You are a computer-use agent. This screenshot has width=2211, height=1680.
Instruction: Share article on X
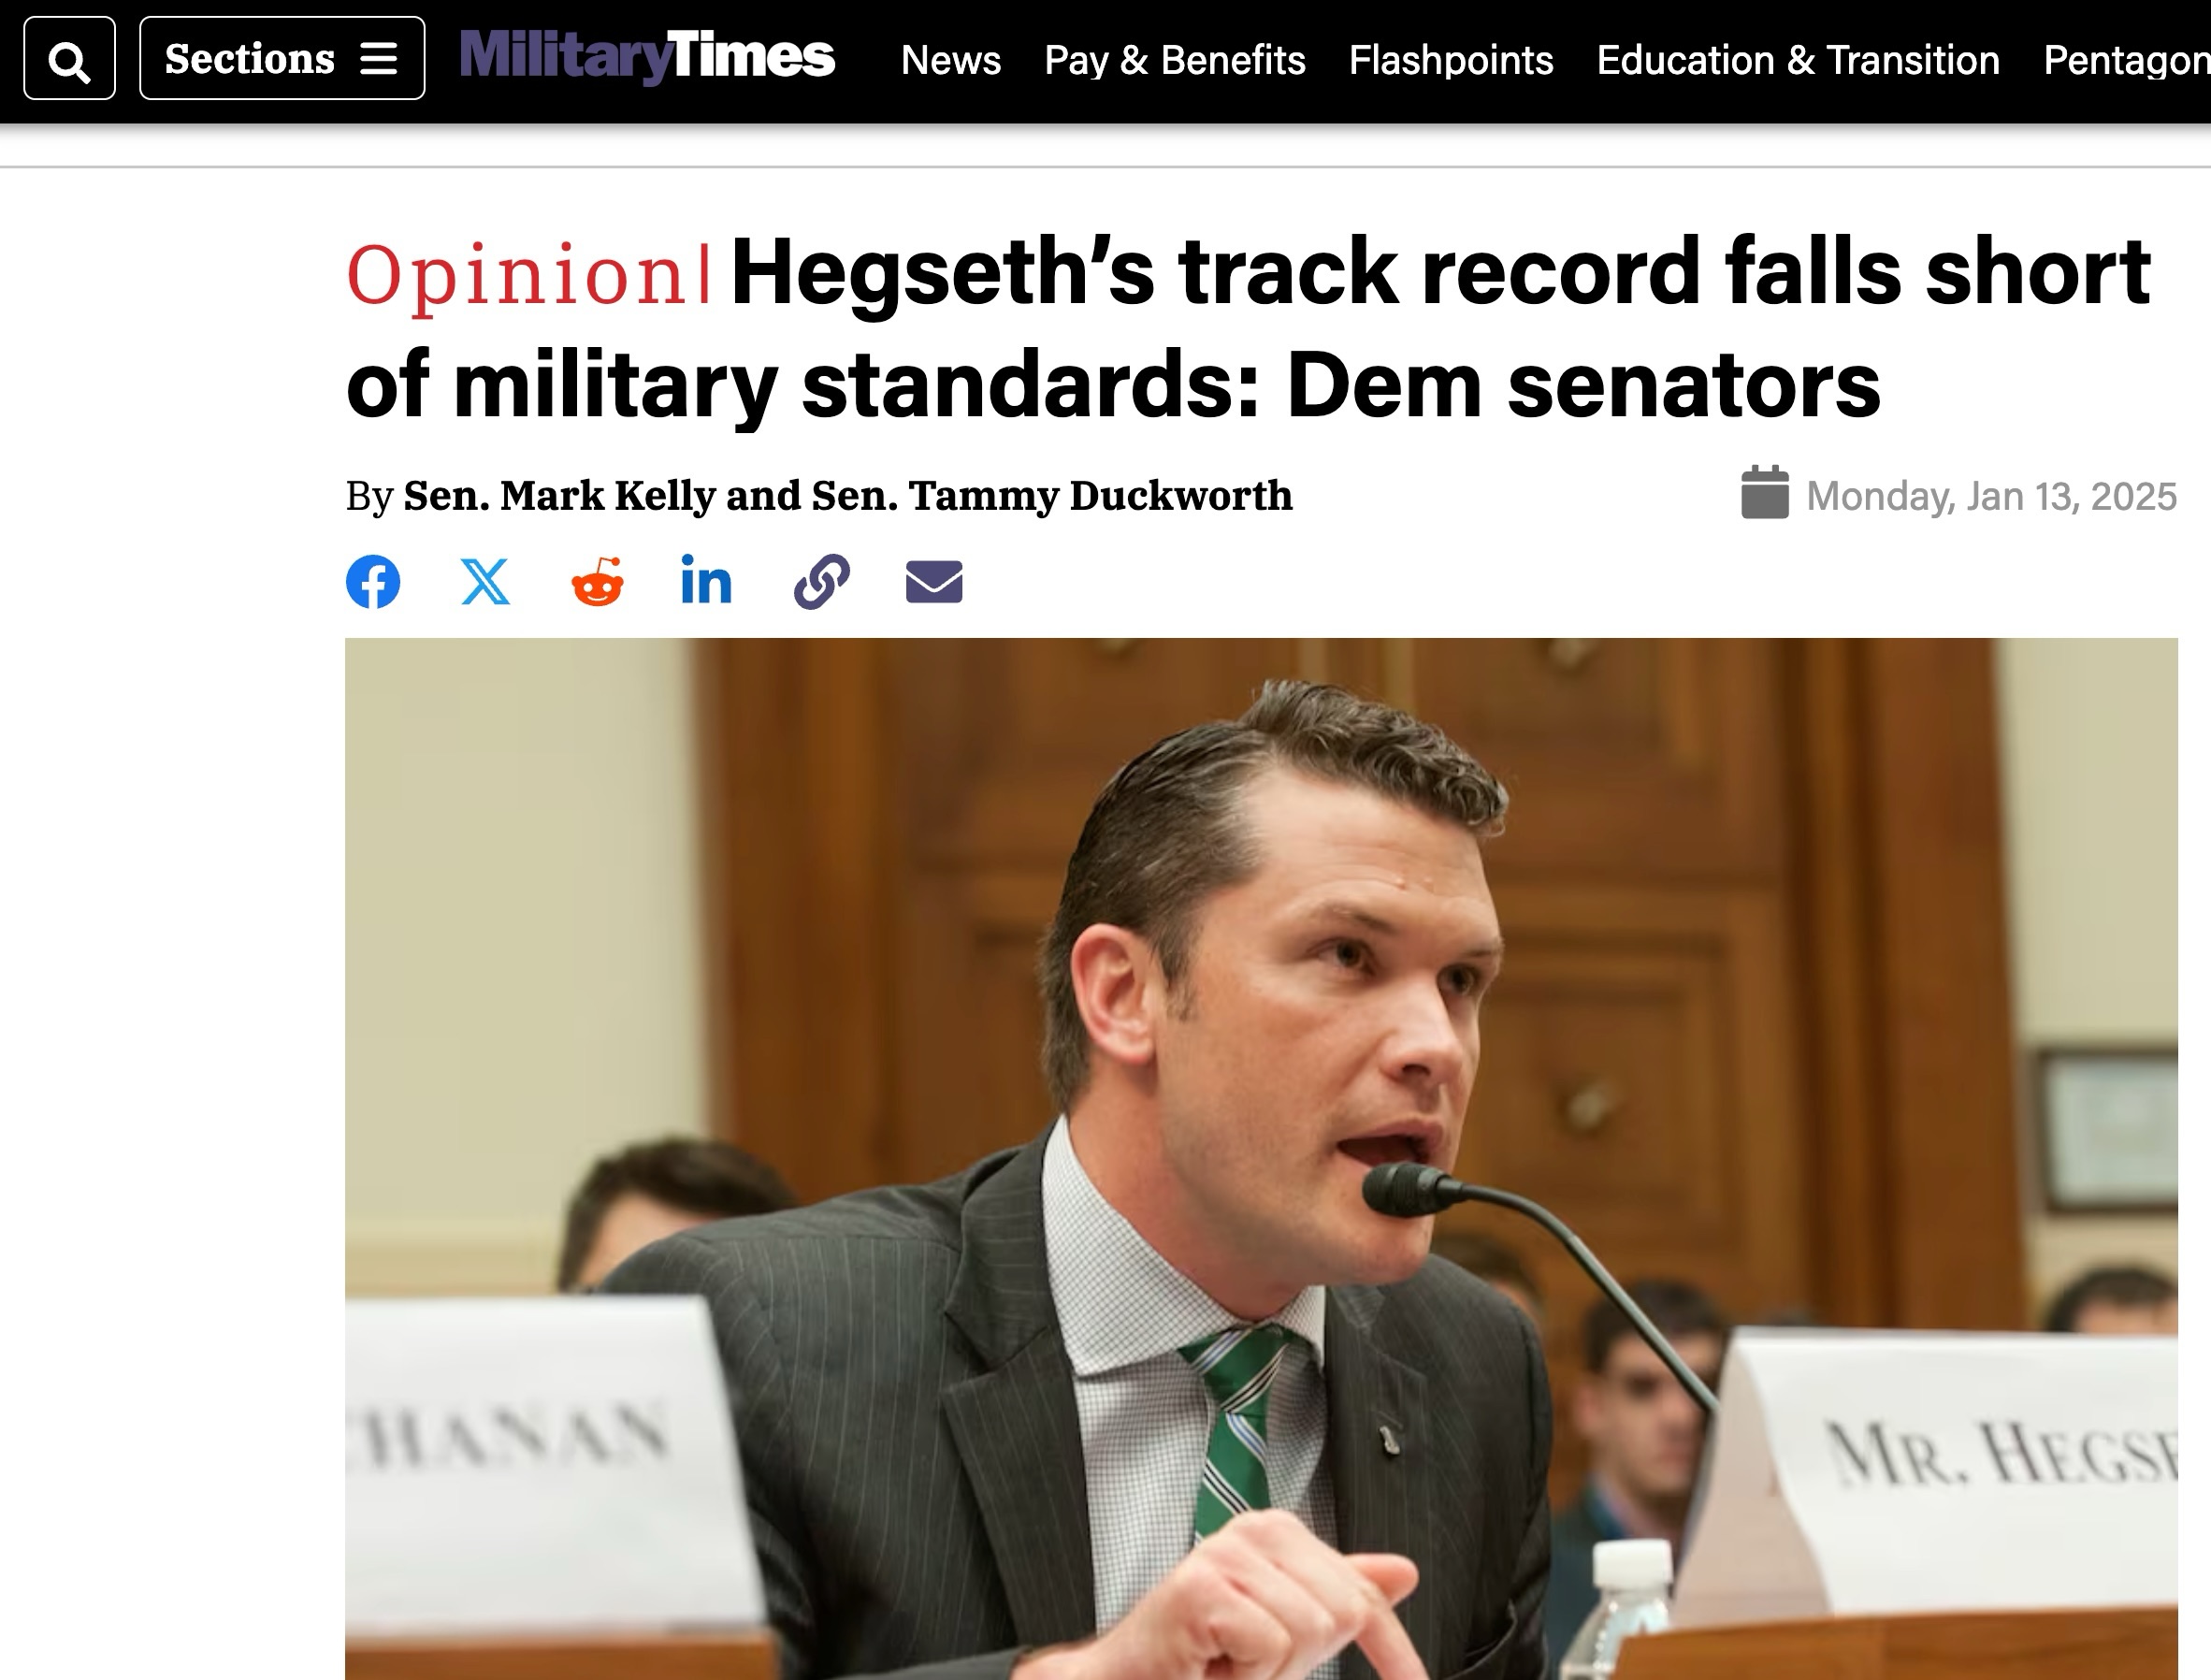(x=485, y=581)
